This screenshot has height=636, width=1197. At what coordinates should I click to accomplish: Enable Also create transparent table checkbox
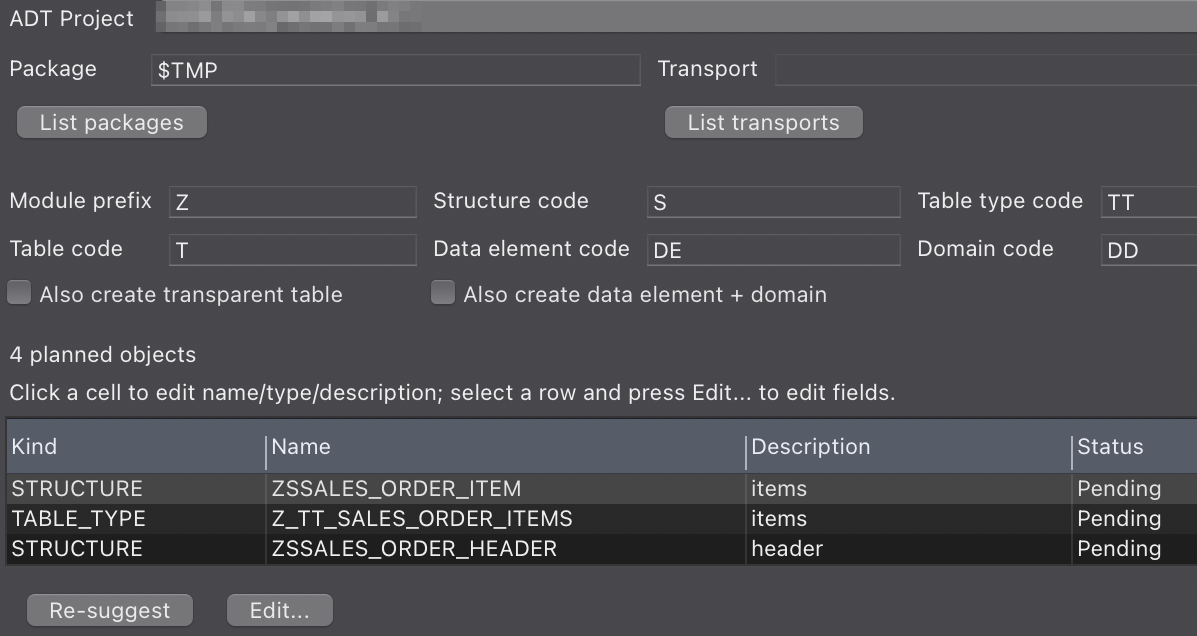[x=19, y=293]
